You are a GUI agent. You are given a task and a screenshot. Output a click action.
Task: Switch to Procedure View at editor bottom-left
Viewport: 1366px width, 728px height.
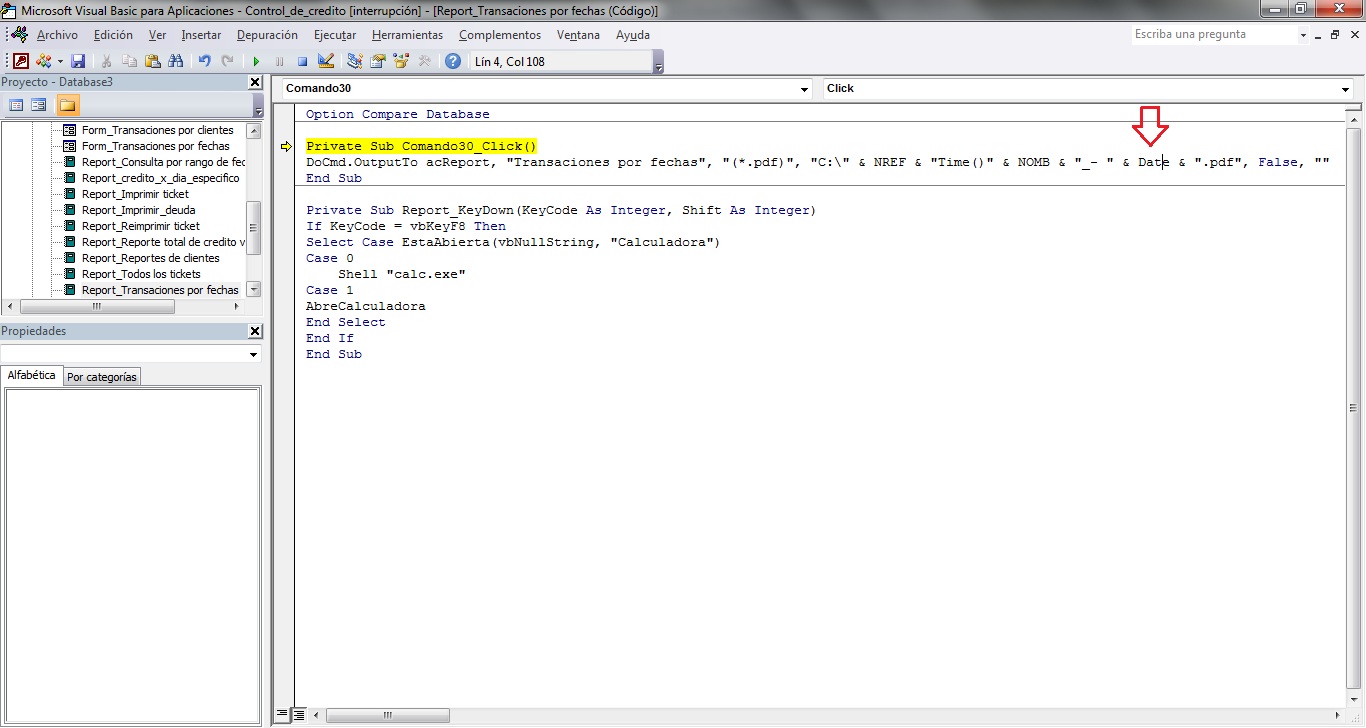[283, 715]
